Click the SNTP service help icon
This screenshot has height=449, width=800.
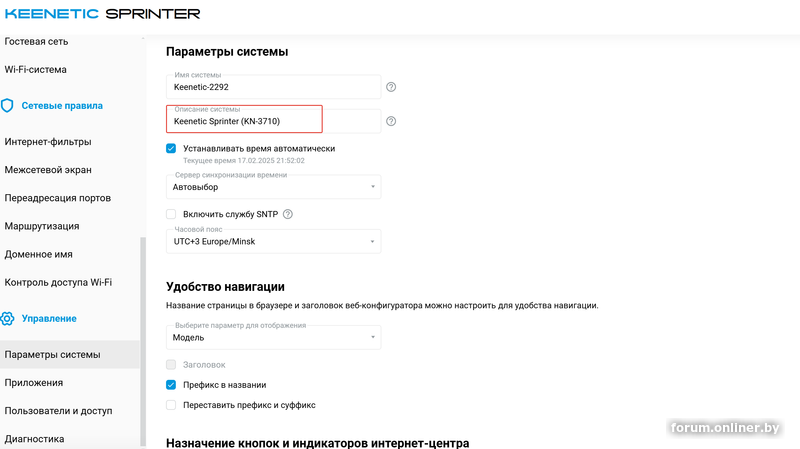[288, 214]
